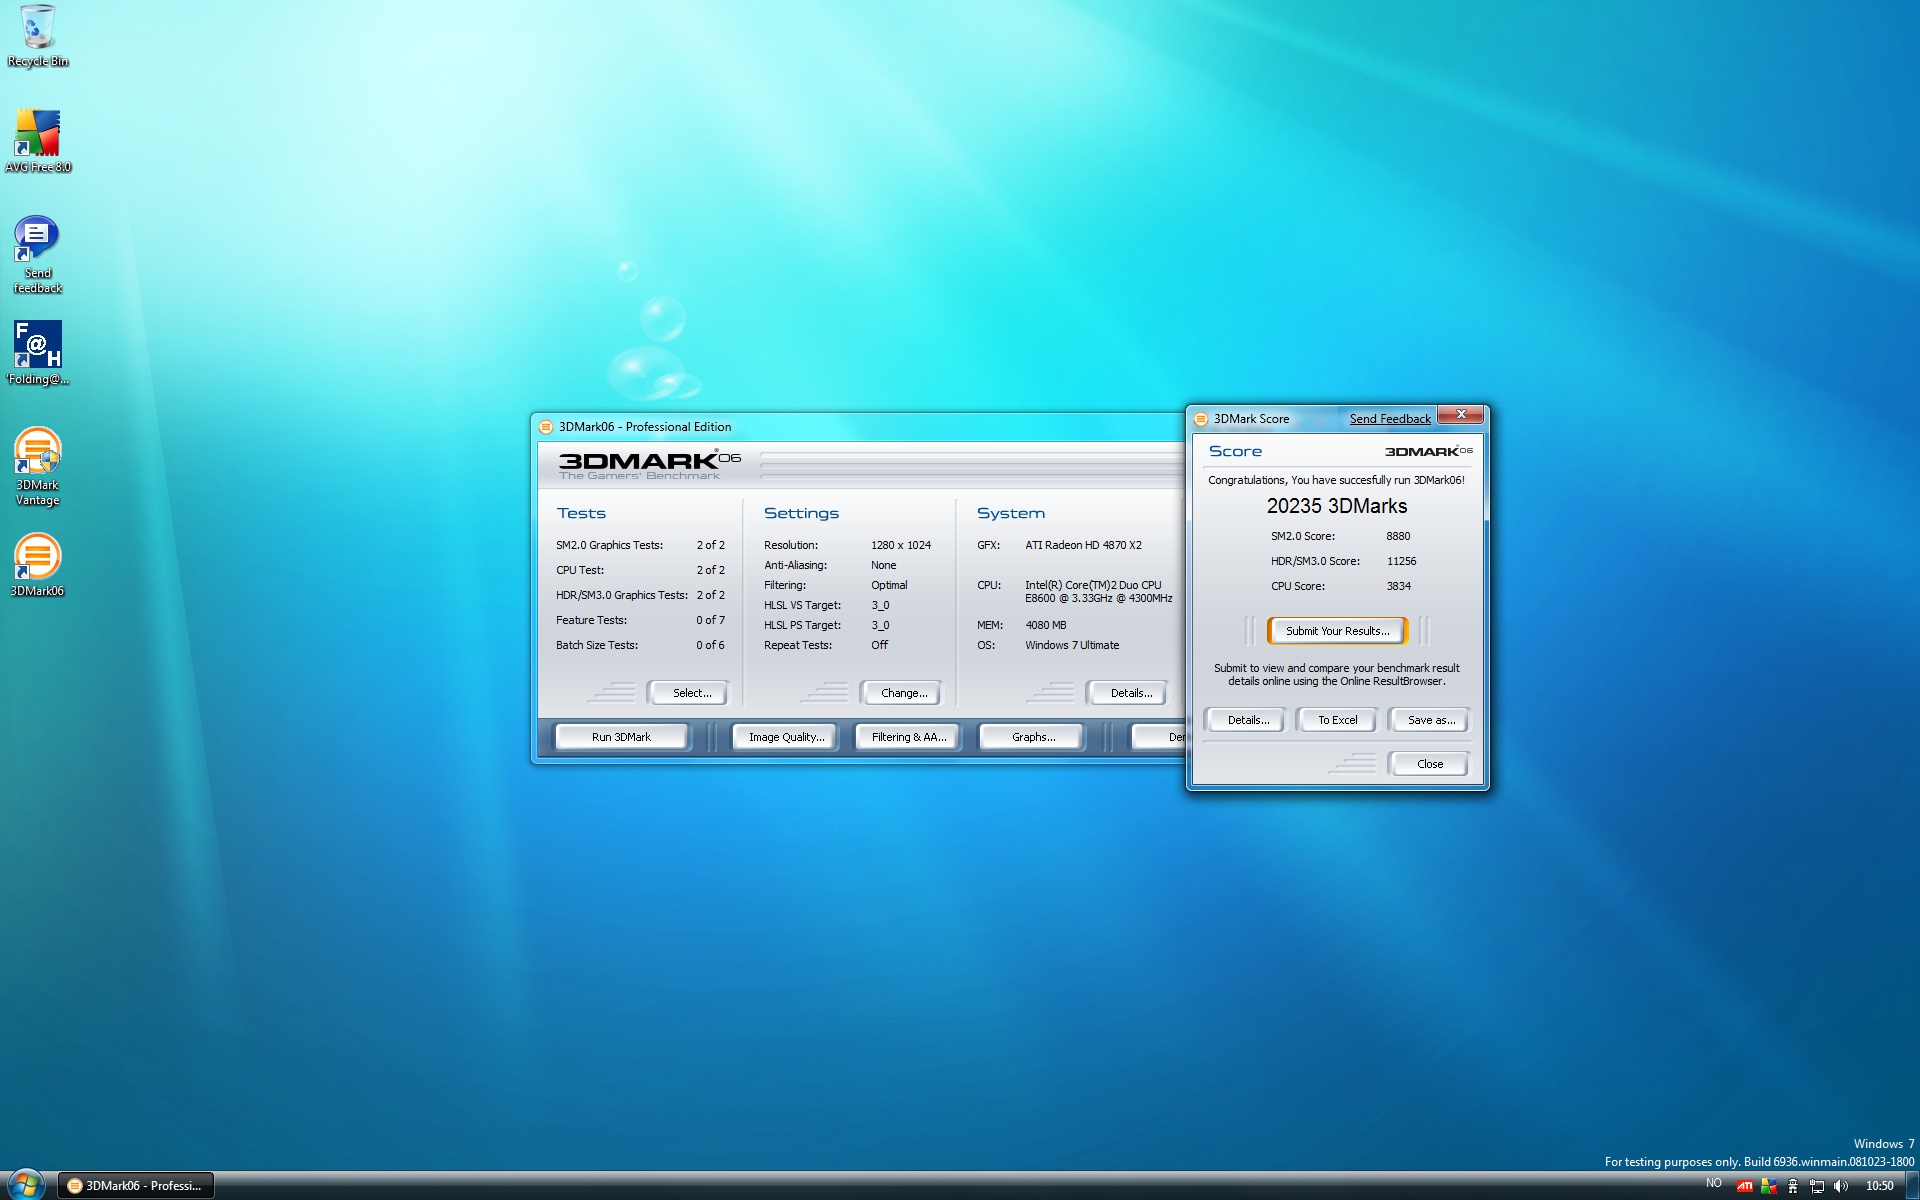The image size is (1920, 1200).
Task: Open the Send Feedback link in the Score title bar
Action: 1390,419
